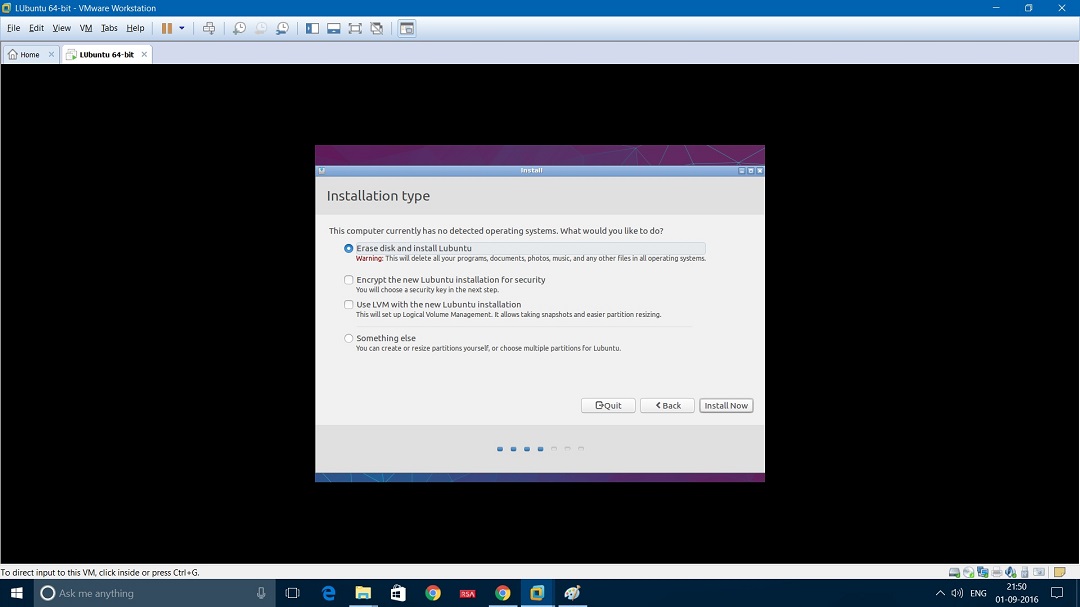Click the USB controller status icon
Screen dimensions: 1080x607
1025,573
